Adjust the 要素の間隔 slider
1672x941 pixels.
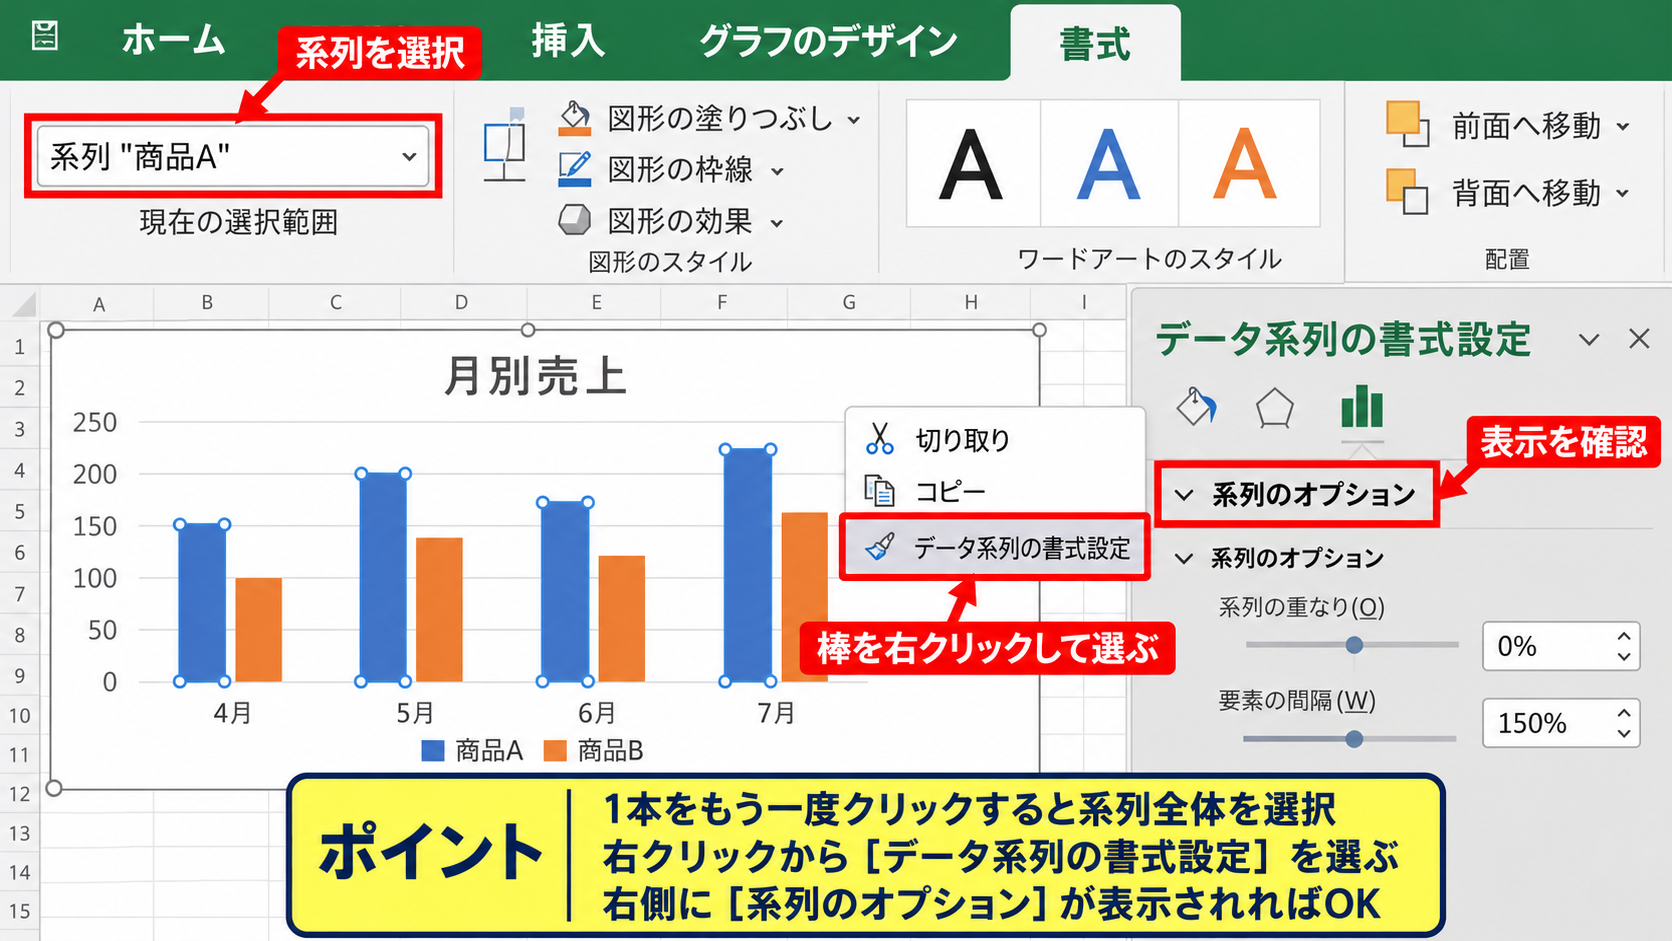[x=1354, y=739]
